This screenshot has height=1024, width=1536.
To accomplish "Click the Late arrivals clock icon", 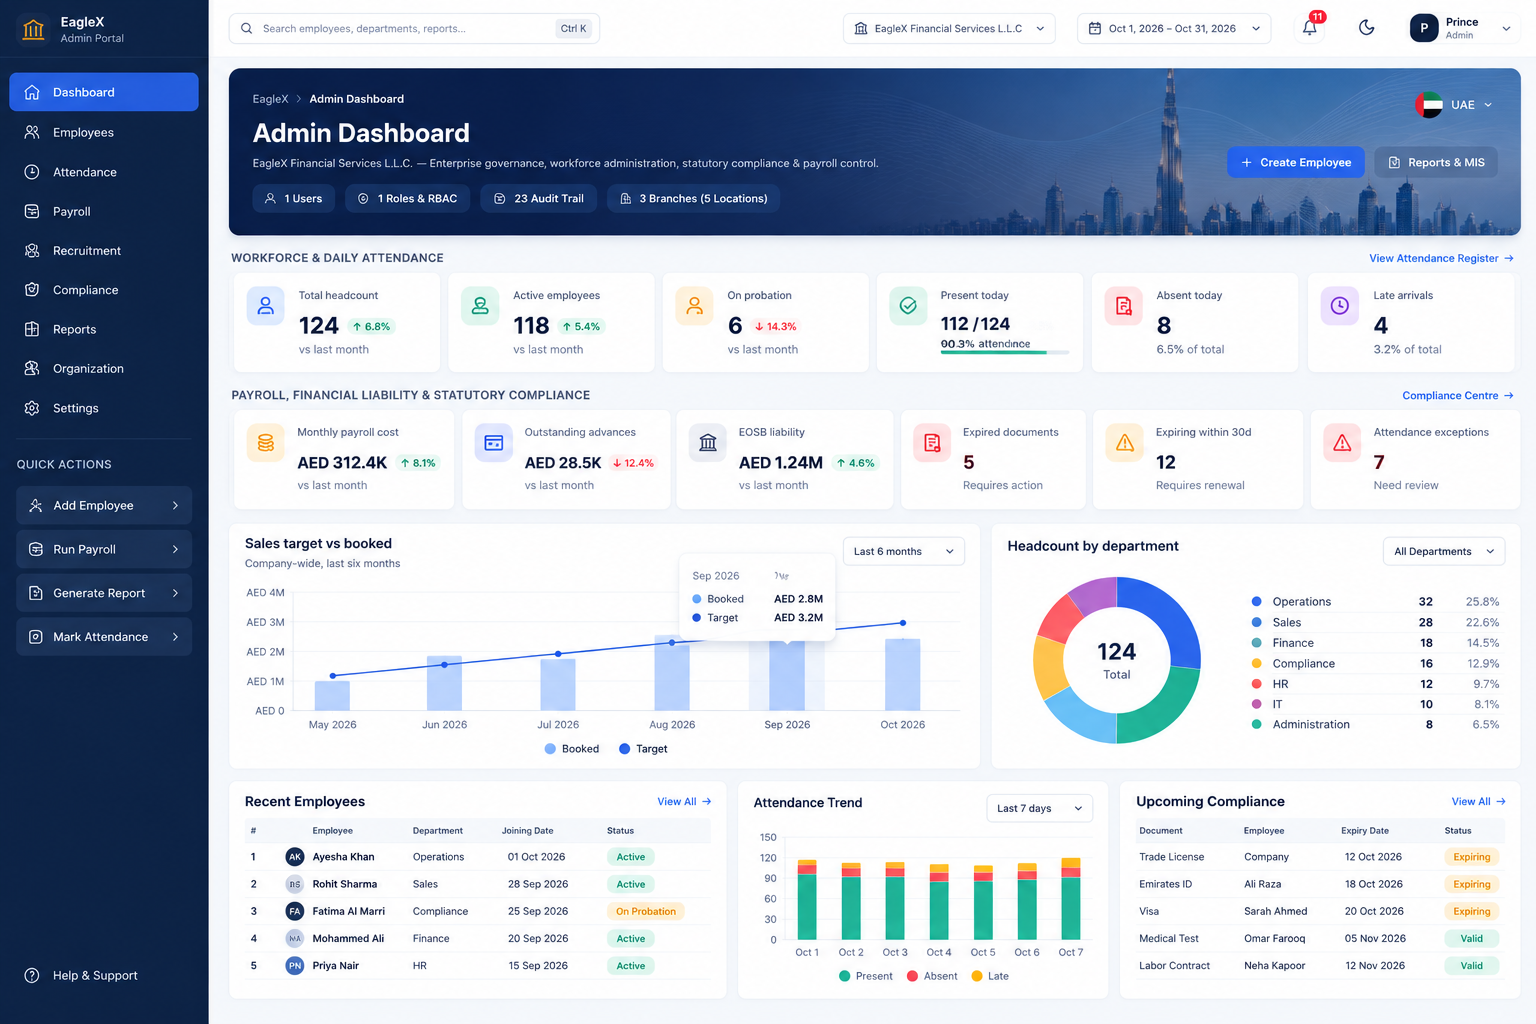I will (x=1340, y=306).
